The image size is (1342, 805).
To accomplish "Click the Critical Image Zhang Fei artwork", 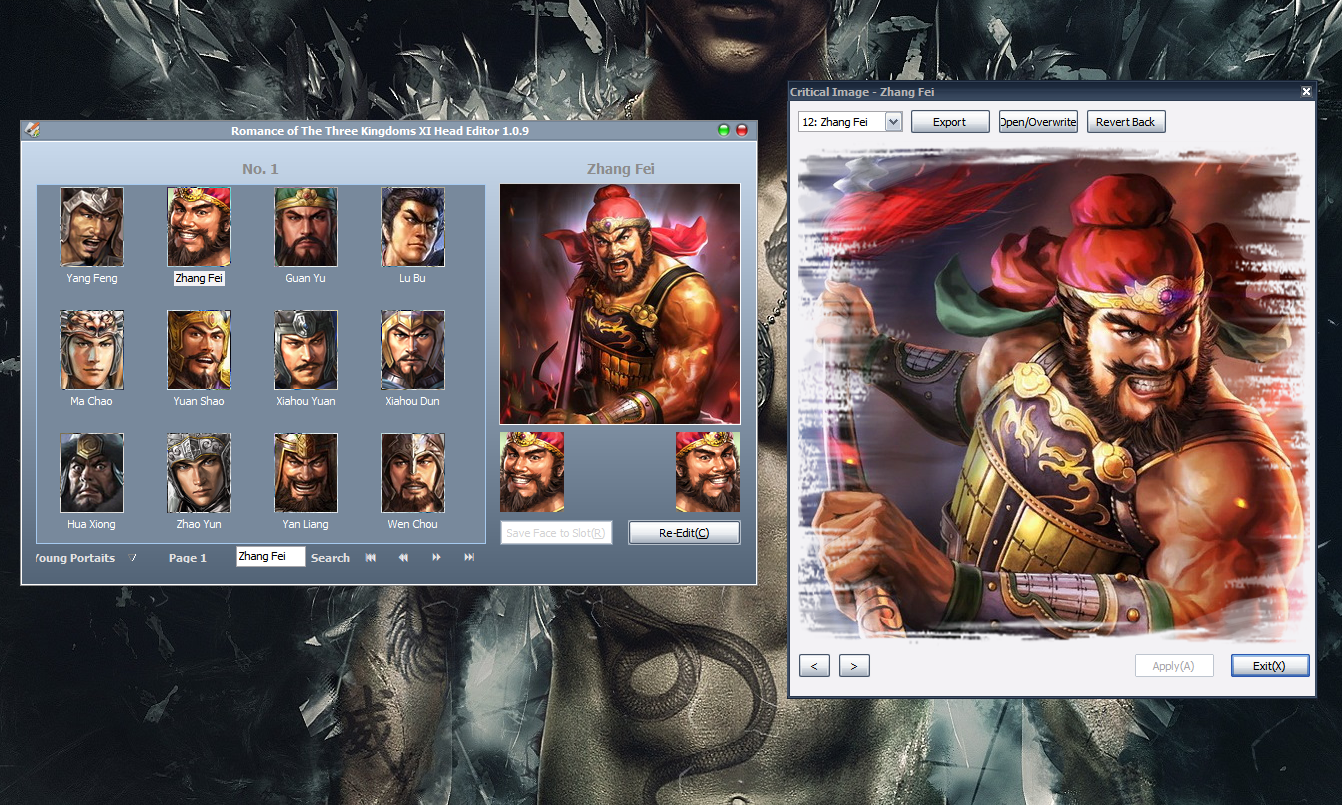I will point(1052,395).
